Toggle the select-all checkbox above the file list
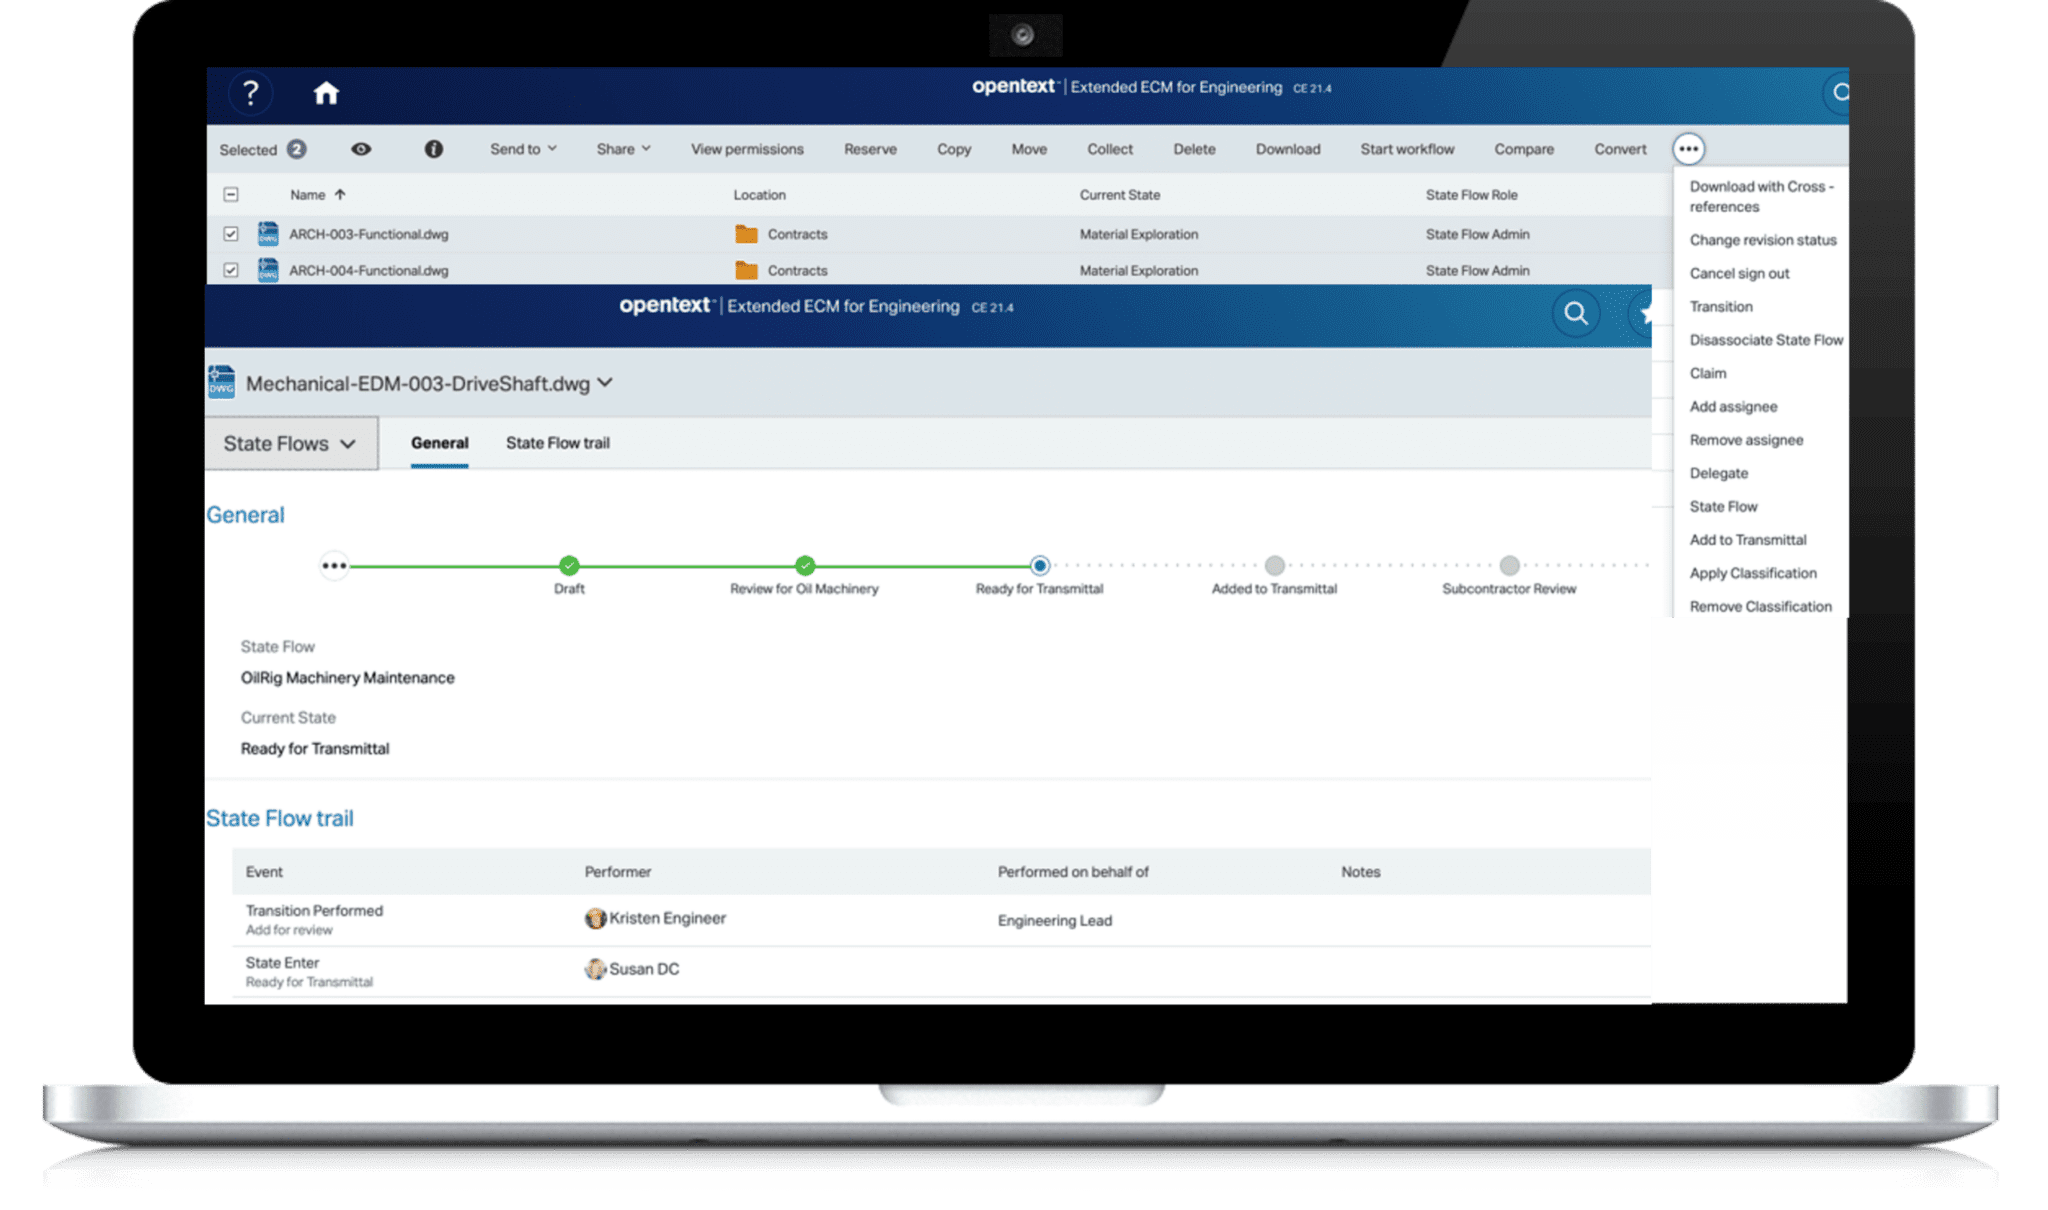The width and height of the screenshot is (2048, 1210). tap(229, 194)
